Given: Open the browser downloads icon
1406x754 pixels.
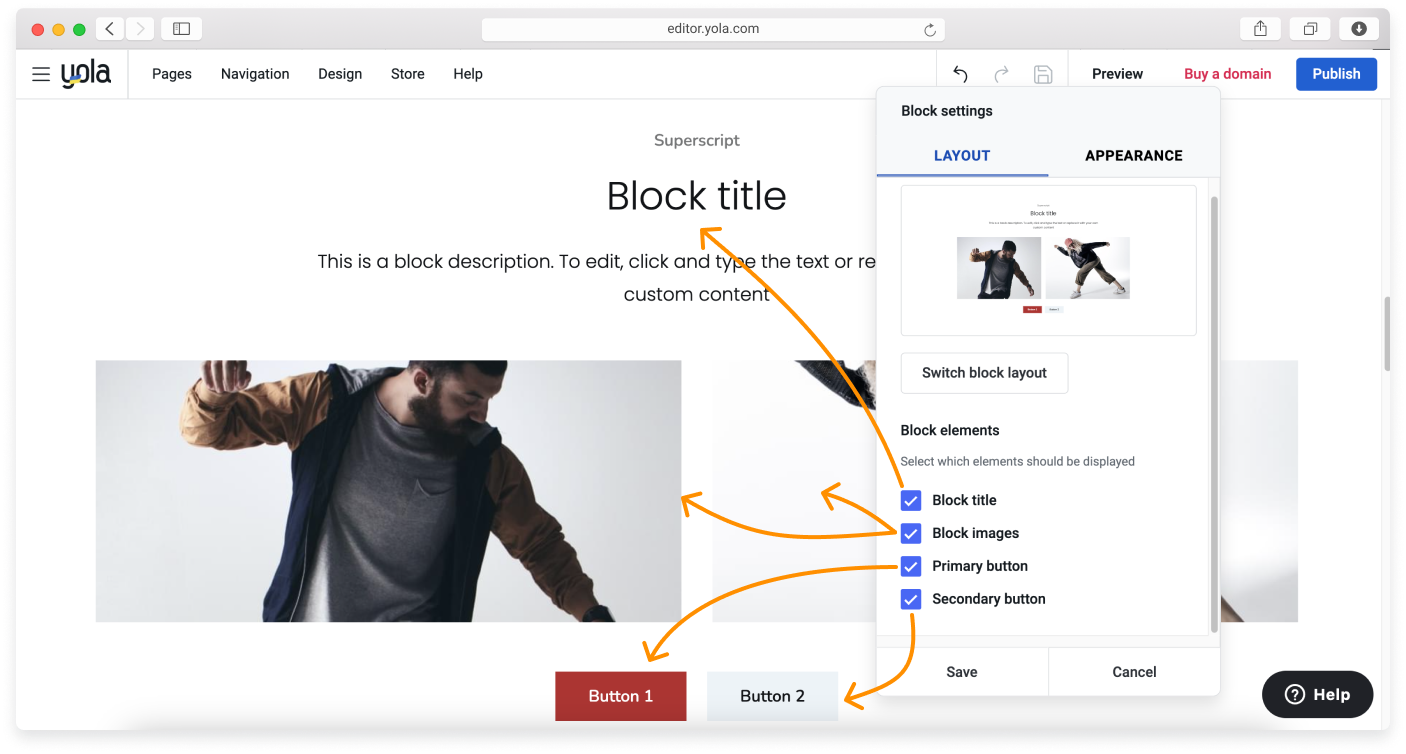Looking at the screenshot, I should pos(1359,28).
